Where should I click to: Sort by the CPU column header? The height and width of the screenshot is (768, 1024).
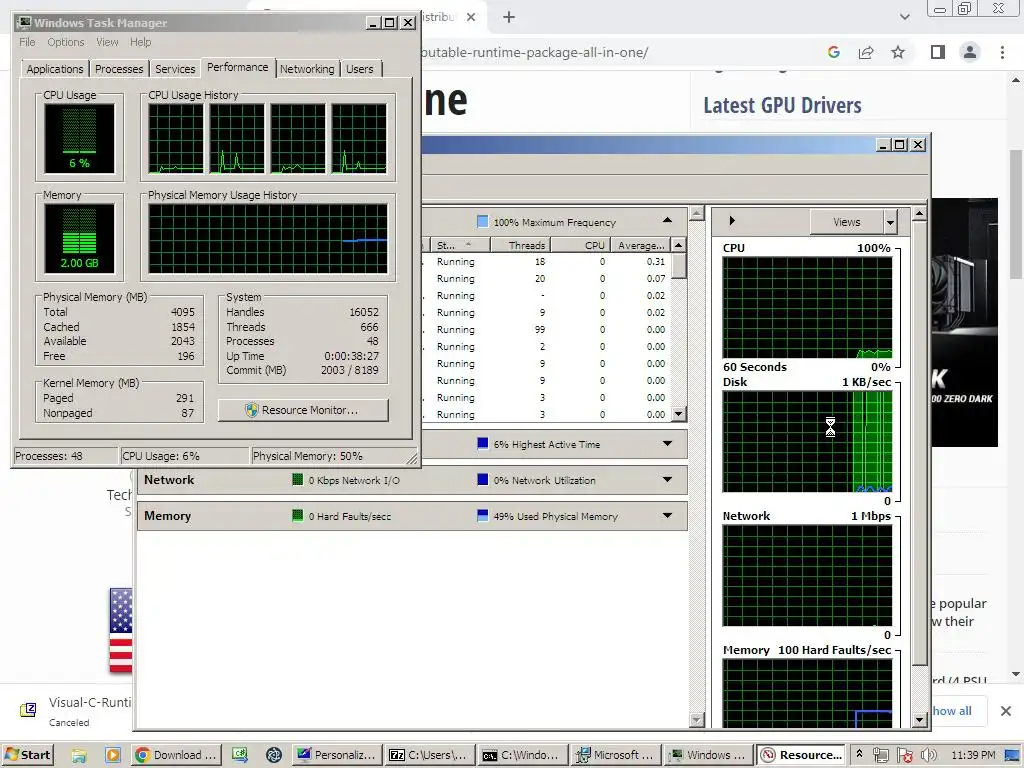coord(581,245)
